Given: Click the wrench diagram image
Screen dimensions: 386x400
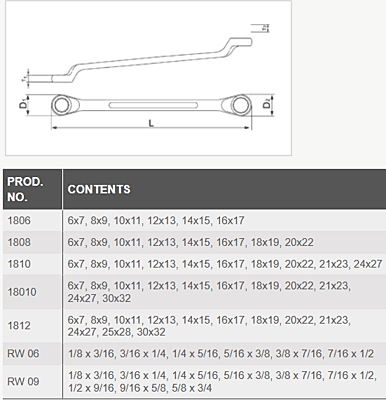Looking at the screenshot, I should [x=149, y=78].
